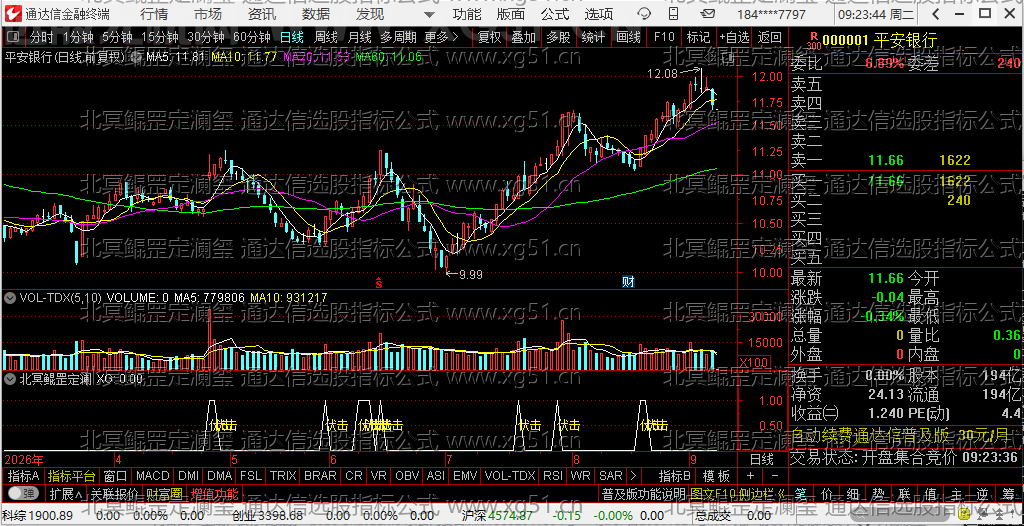Open the 行情 menu
This screenshot has width=1024, height=526.
[x=153, y=14]
